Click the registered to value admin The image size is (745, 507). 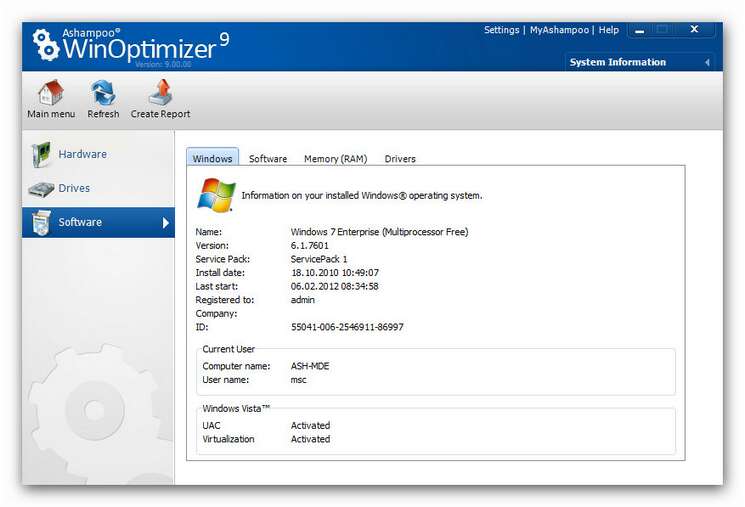303,300
